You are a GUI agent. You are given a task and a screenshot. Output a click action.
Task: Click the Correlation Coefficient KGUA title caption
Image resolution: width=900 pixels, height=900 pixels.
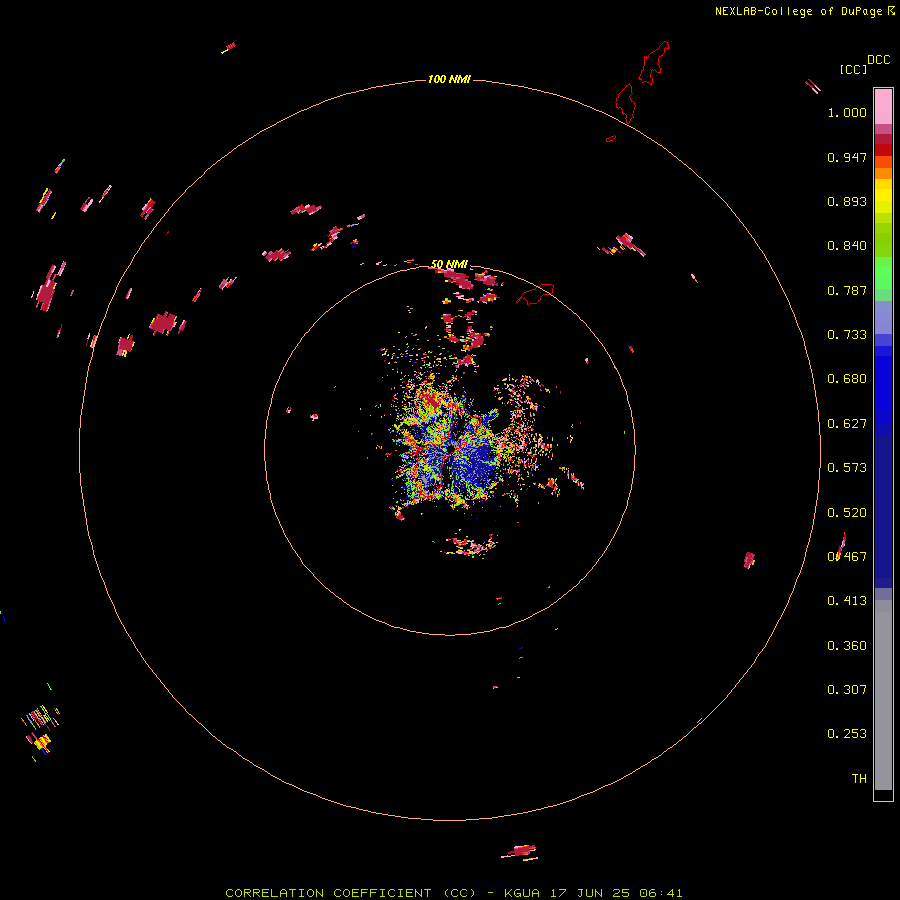point(454,893)
